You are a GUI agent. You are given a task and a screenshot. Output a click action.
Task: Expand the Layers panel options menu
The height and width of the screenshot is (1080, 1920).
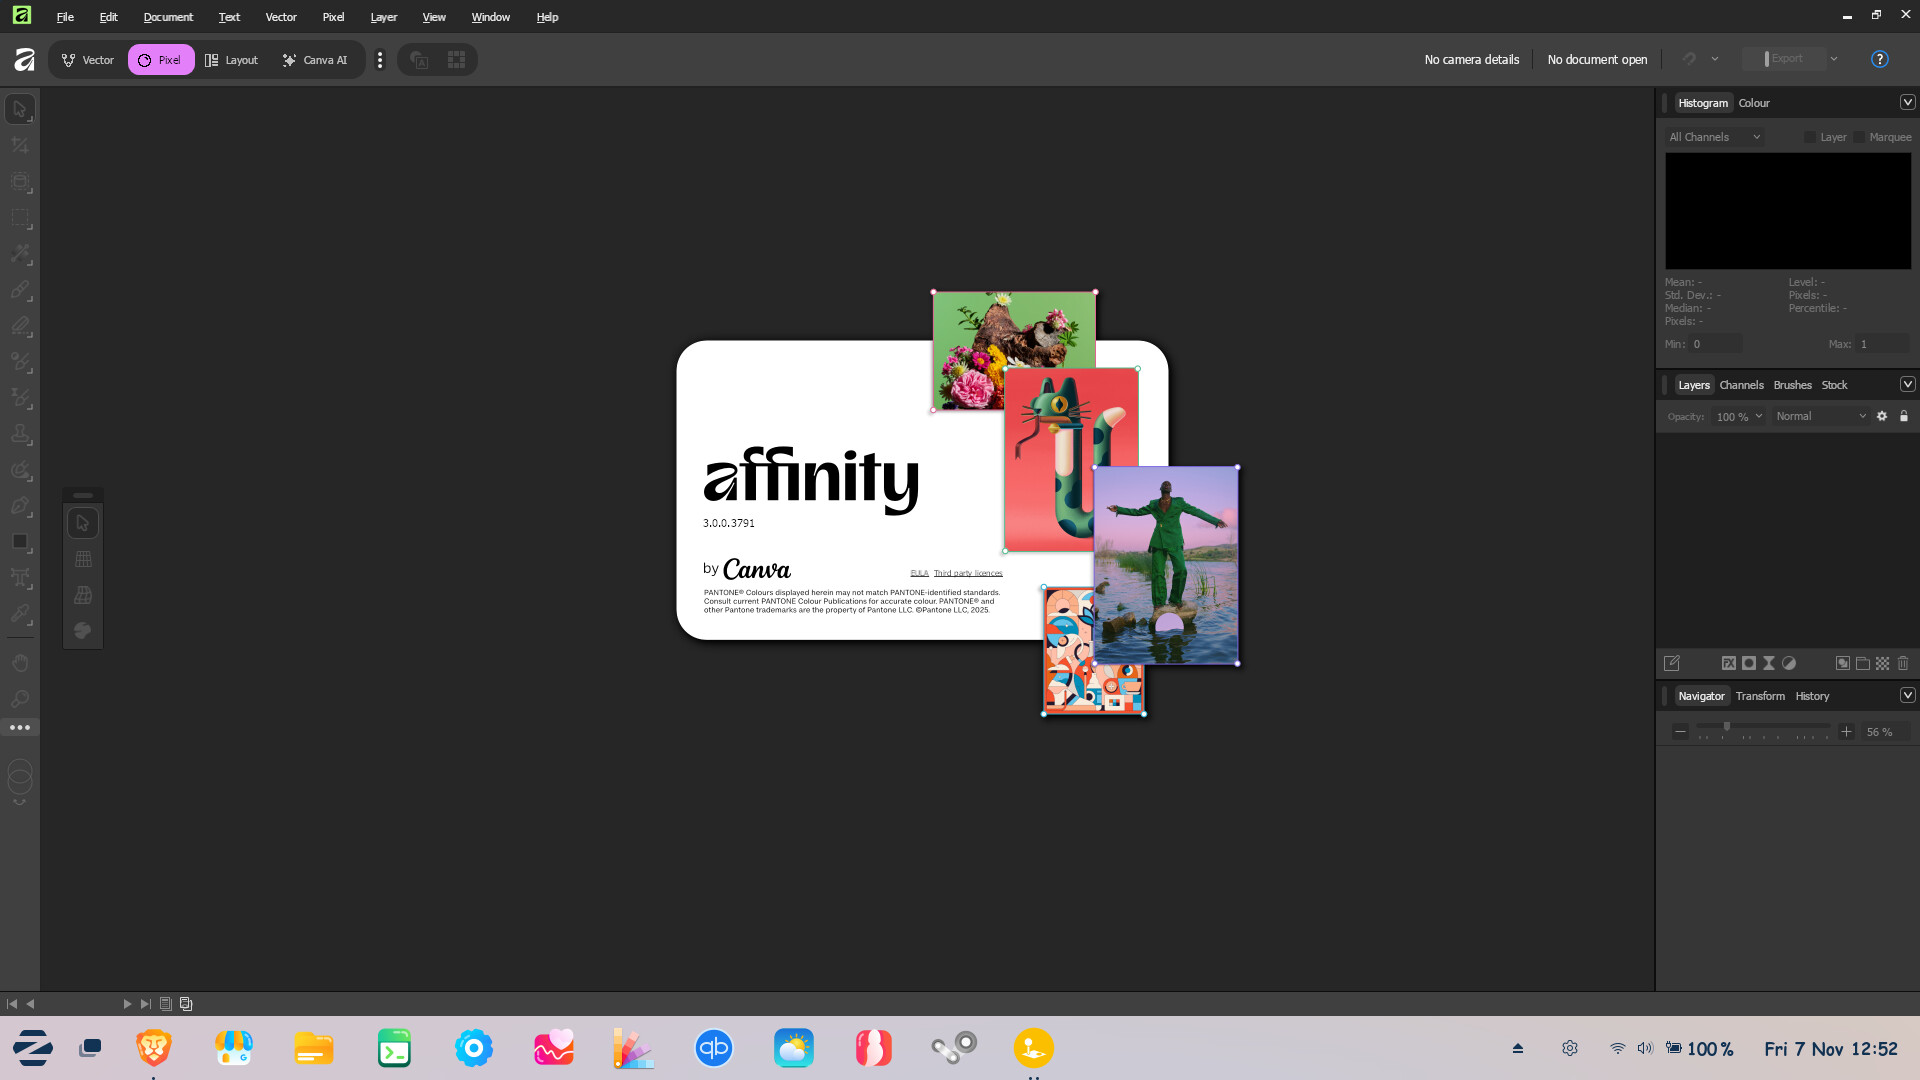point(1907,385)
